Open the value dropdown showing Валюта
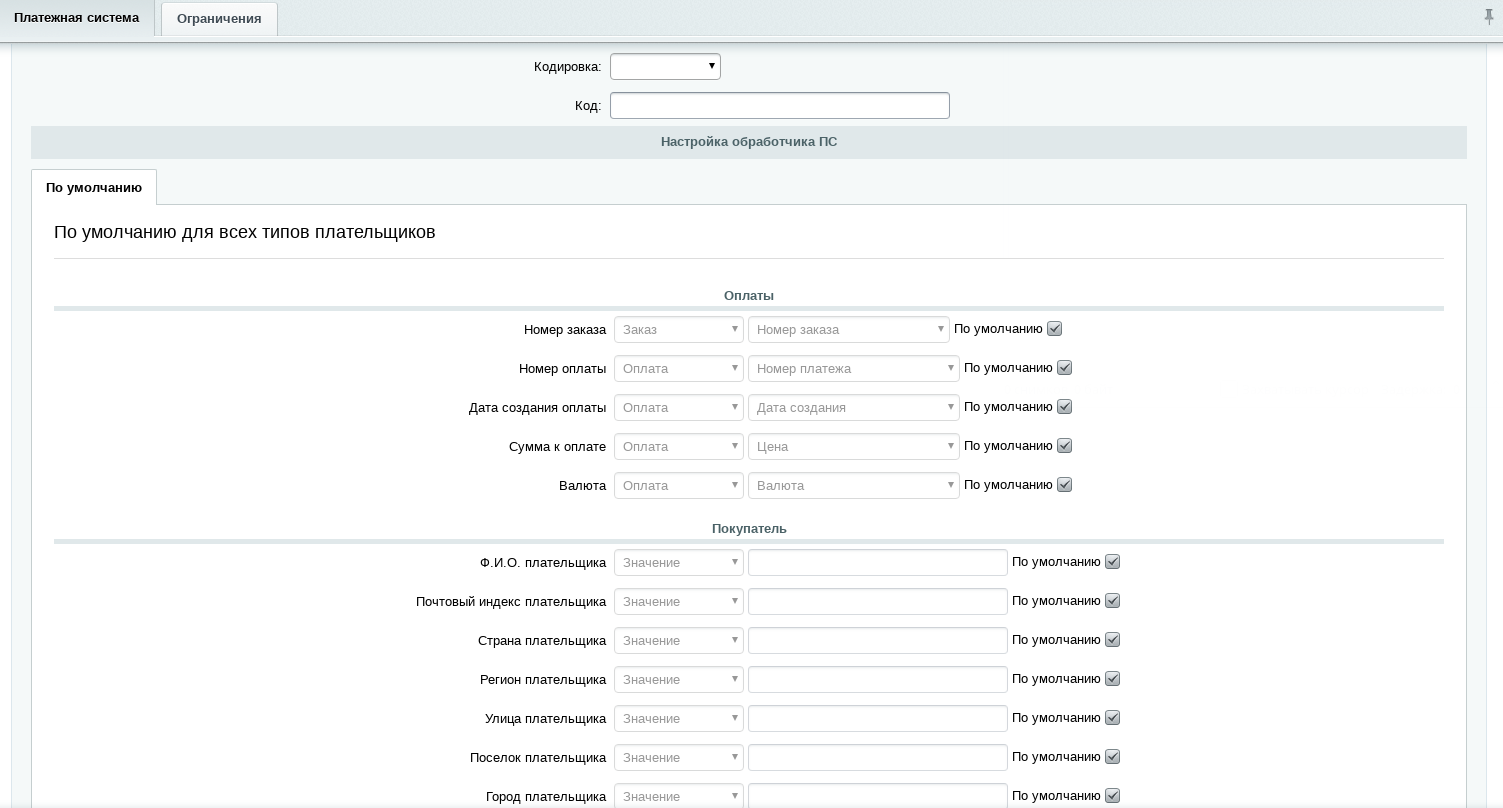Image resolution: width=1503 pixels, height=808 pixels. 854,485
